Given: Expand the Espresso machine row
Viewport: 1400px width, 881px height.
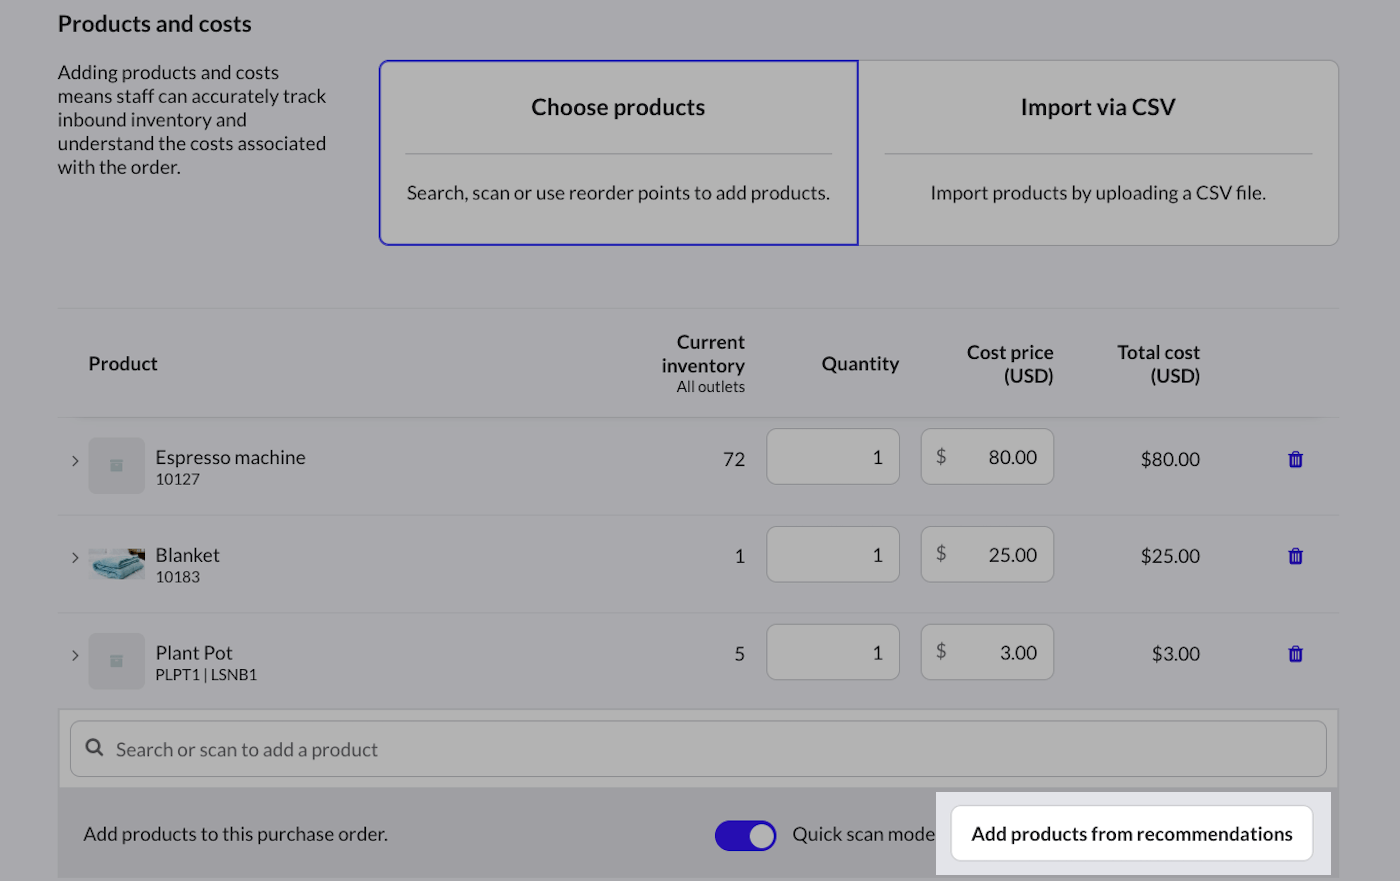Looking at the screenshot, I should [75, 461].
